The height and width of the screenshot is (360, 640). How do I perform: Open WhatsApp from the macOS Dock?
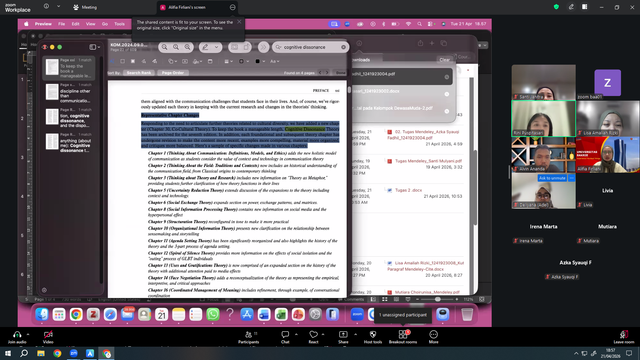pos(213,314)
